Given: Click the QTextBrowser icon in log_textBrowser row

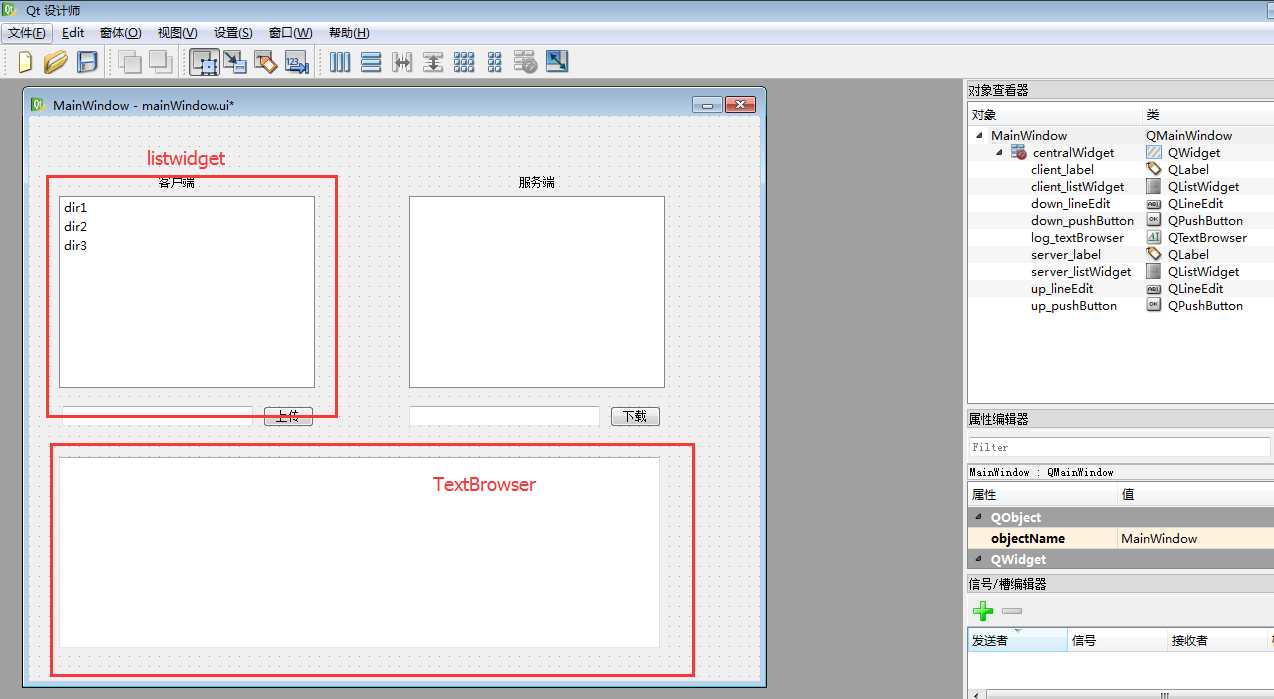Looking at the screenshot, I should [x=1154, y=238].
